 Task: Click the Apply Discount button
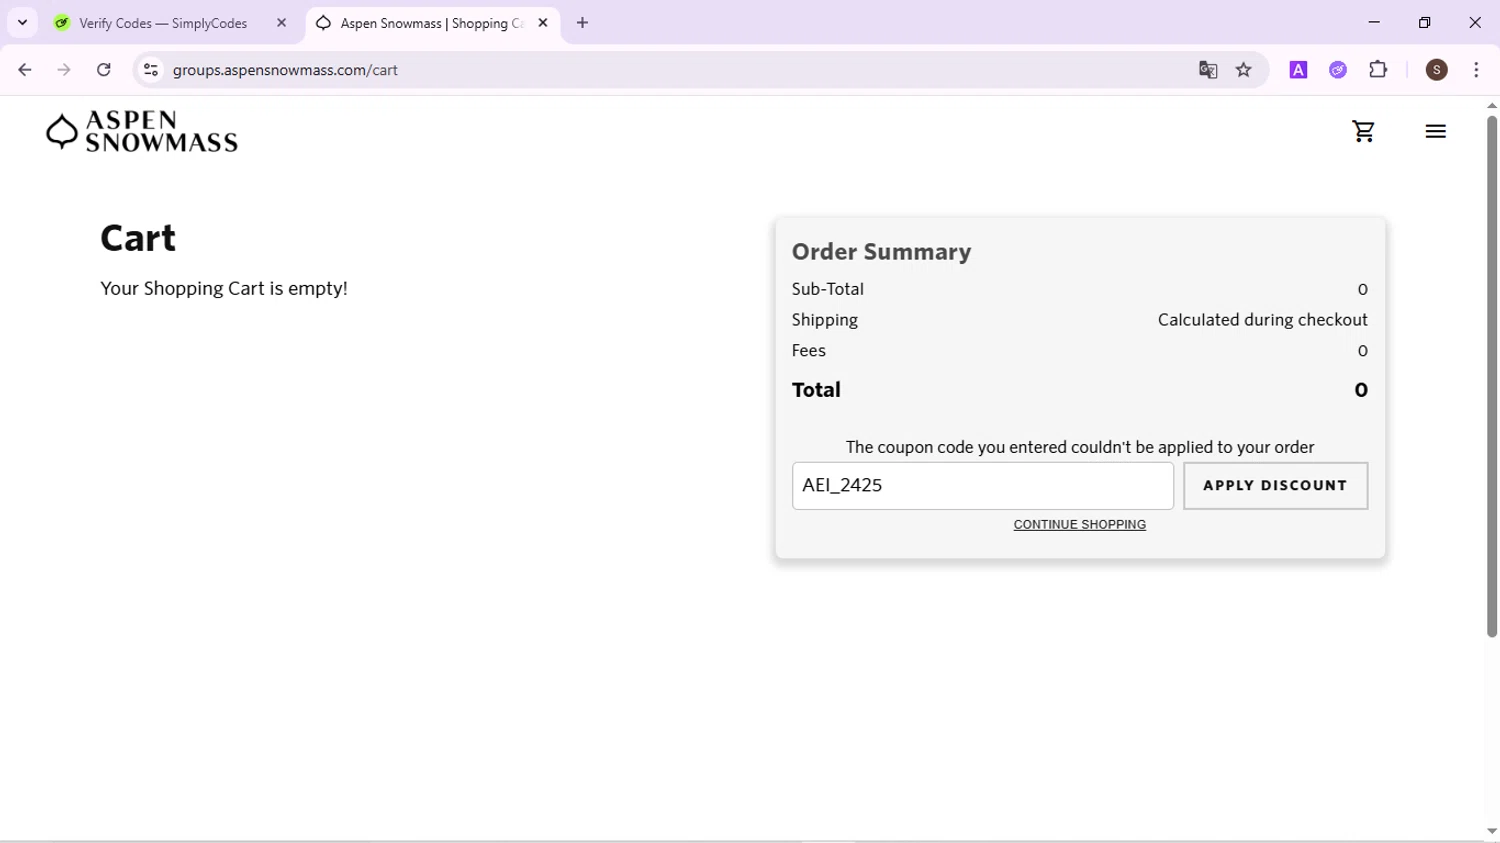click(x=1275, y=486)
